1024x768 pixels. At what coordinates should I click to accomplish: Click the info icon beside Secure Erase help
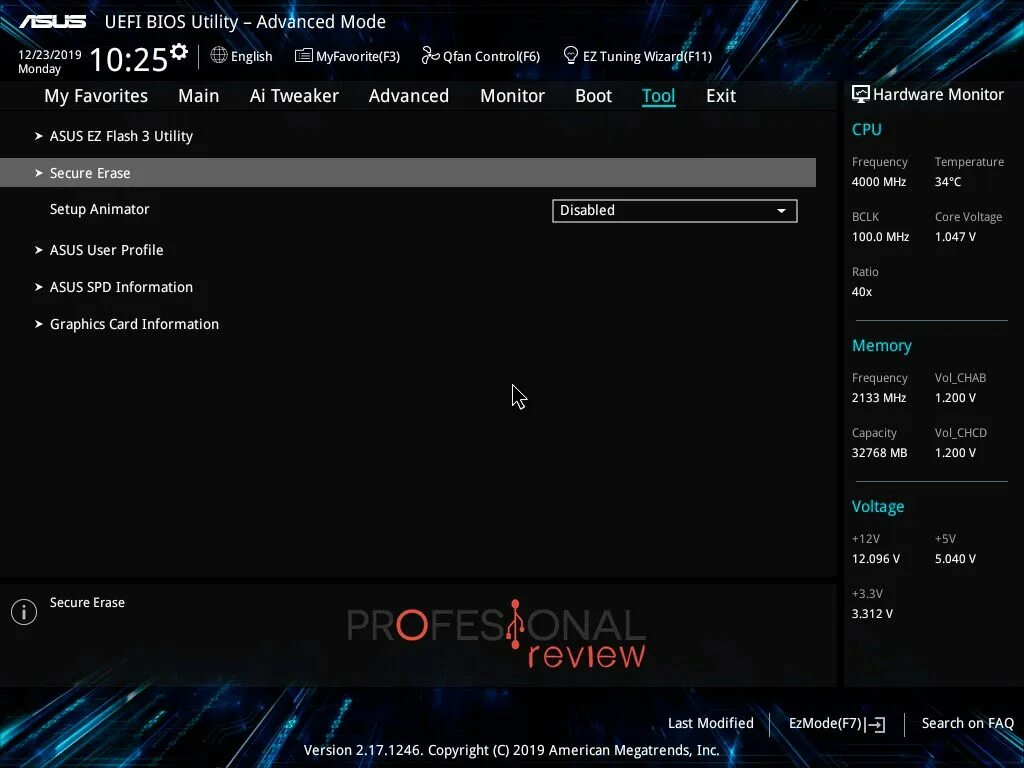pyautogui.click(x=24, y=612)
